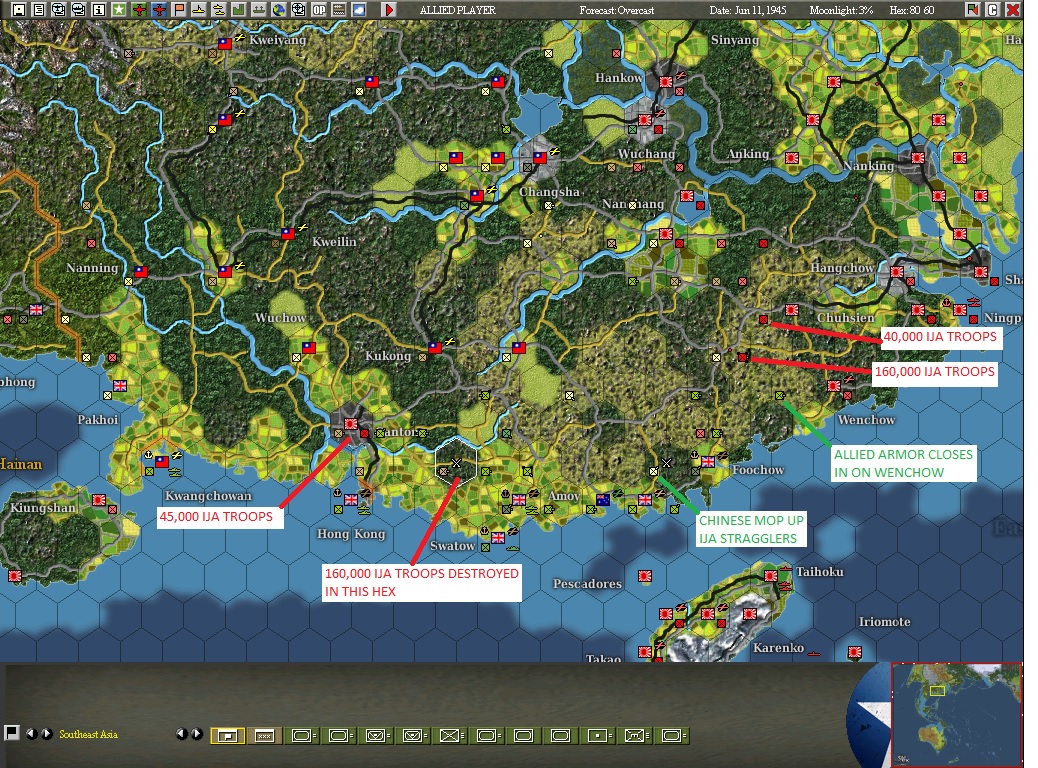1038x768 pixels.
Task: Select the Japanese flag at Pescadores
Action: [x=644, y=576]
